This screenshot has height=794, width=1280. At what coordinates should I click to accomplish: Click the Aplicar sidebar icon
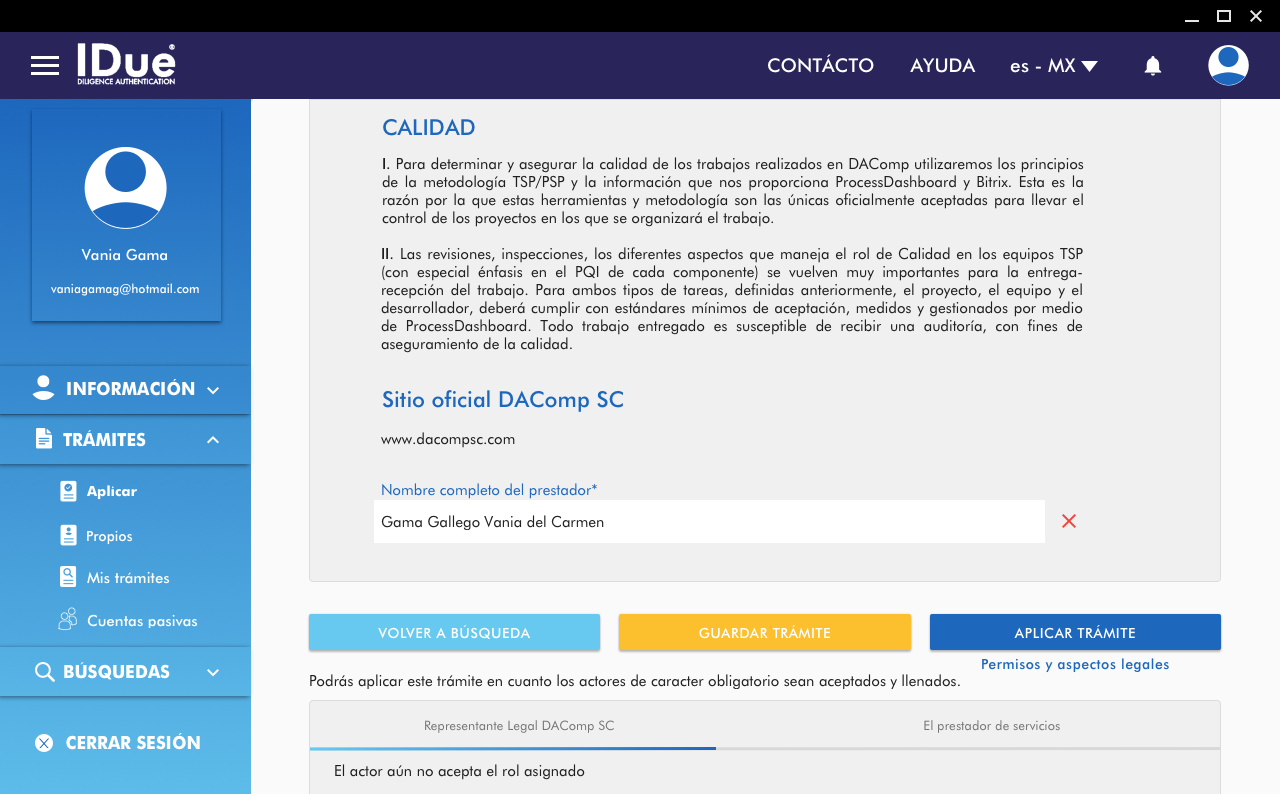pos(68,491)
